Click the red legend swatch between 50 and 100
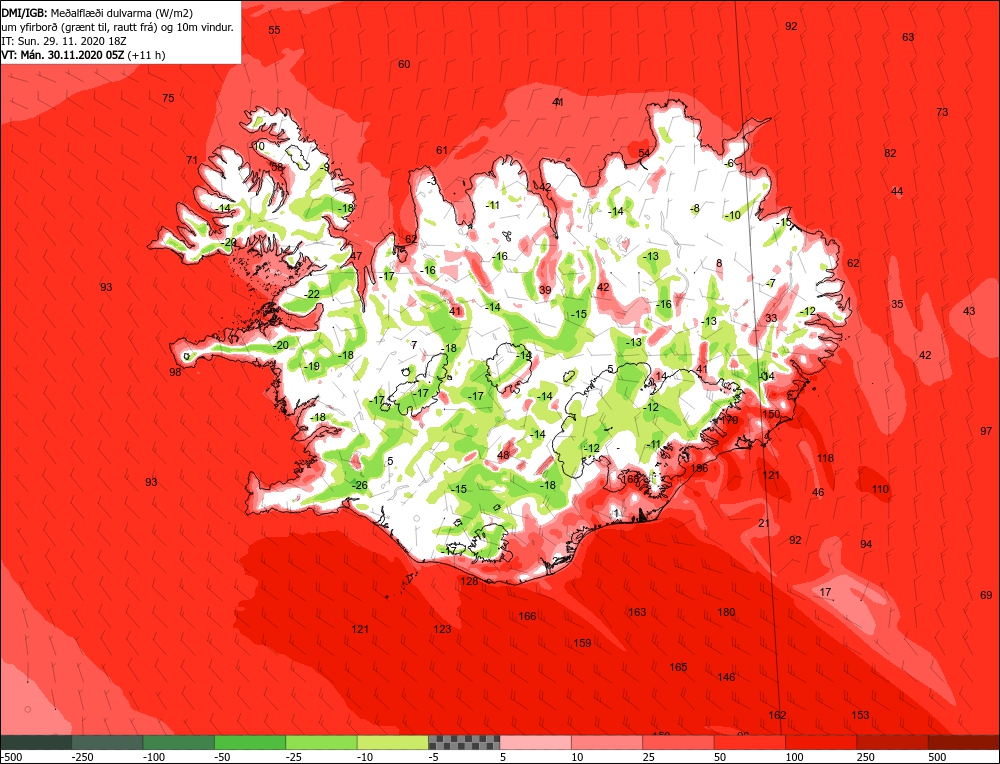Screen dimensions: 1000x764 750,742
